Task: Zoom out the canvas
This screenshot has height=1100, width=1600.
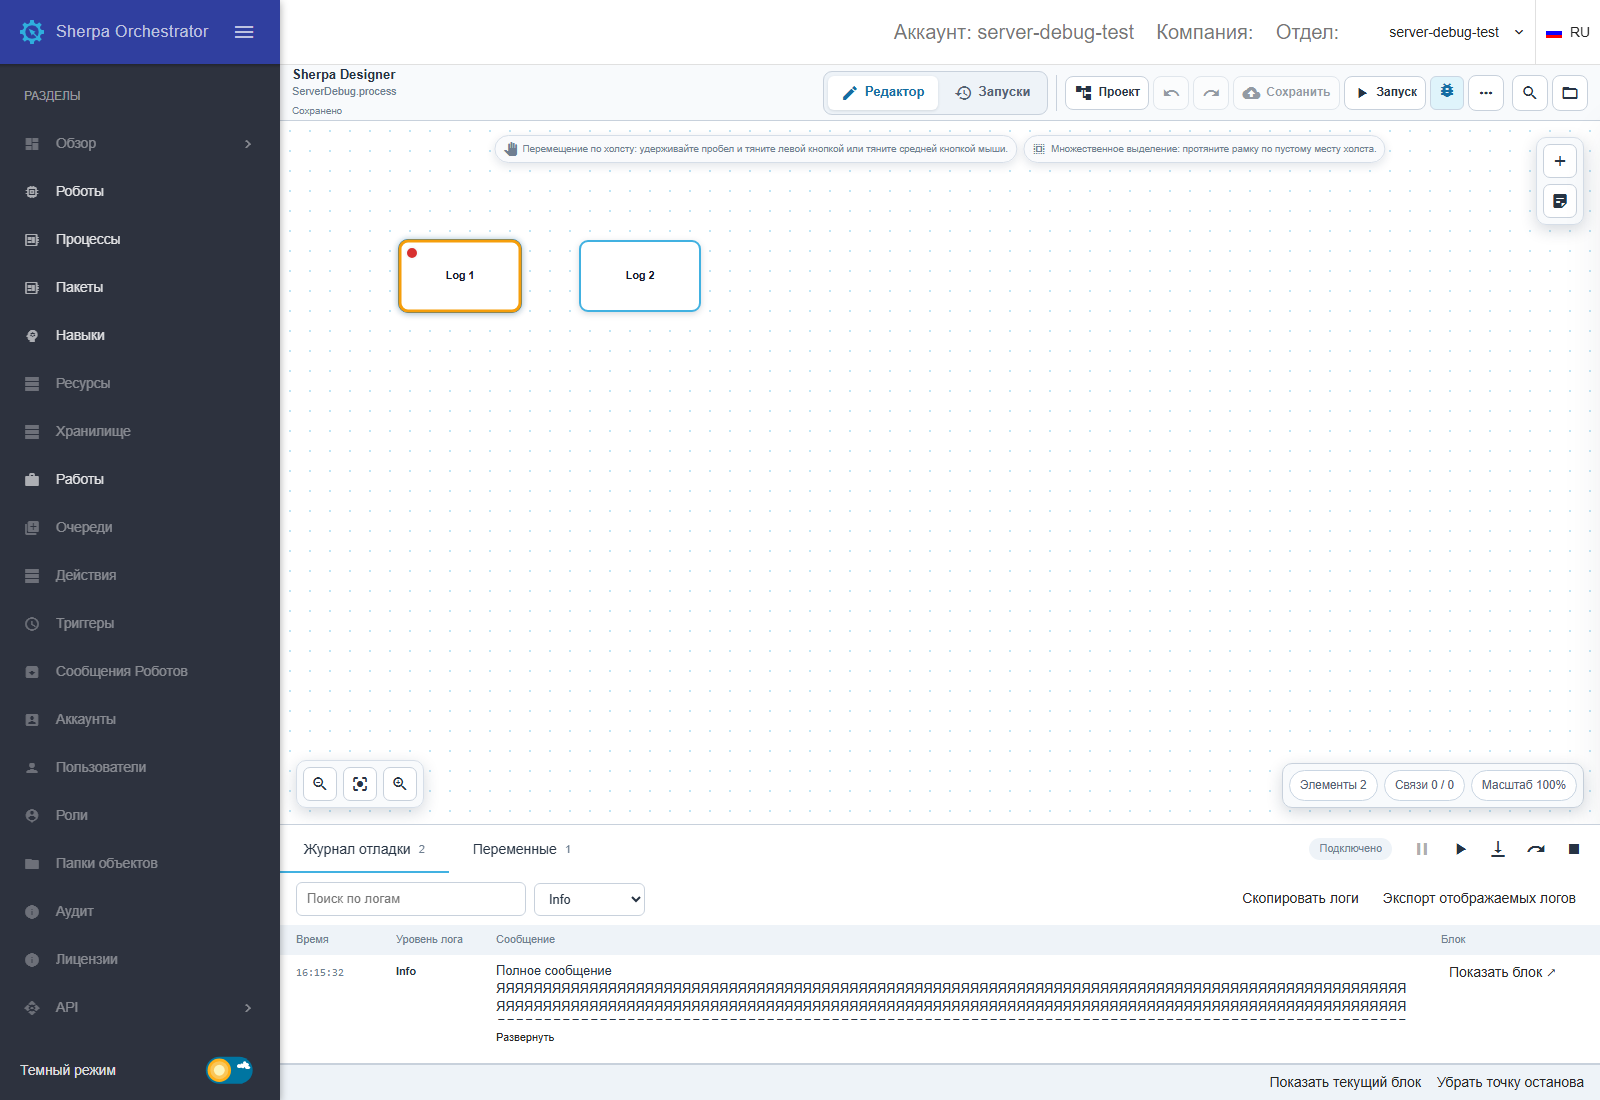Action: click(320, 784)
